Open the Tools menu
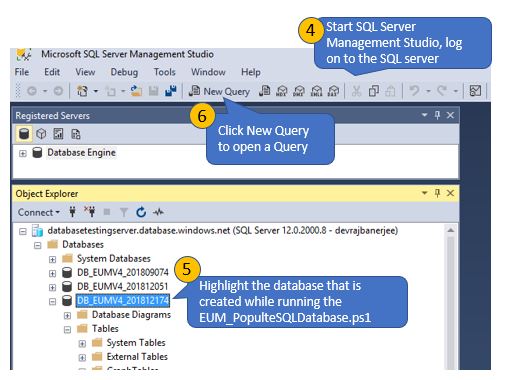Image resolution: width=510 pixels, height=380 pixels. tap(165, 72)
